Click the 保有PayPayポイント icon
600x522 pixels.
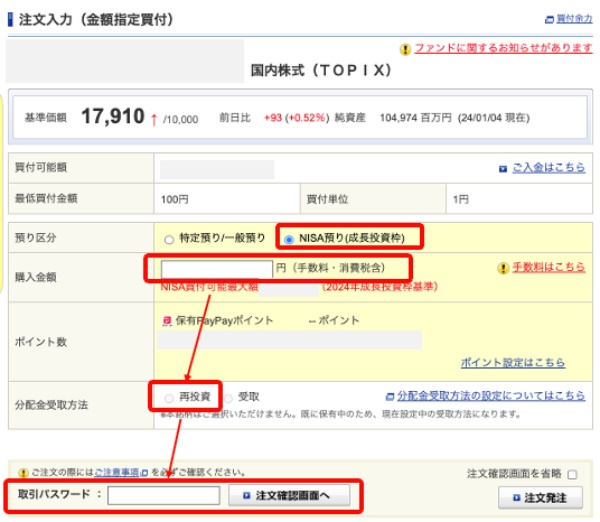click(167, 321)
